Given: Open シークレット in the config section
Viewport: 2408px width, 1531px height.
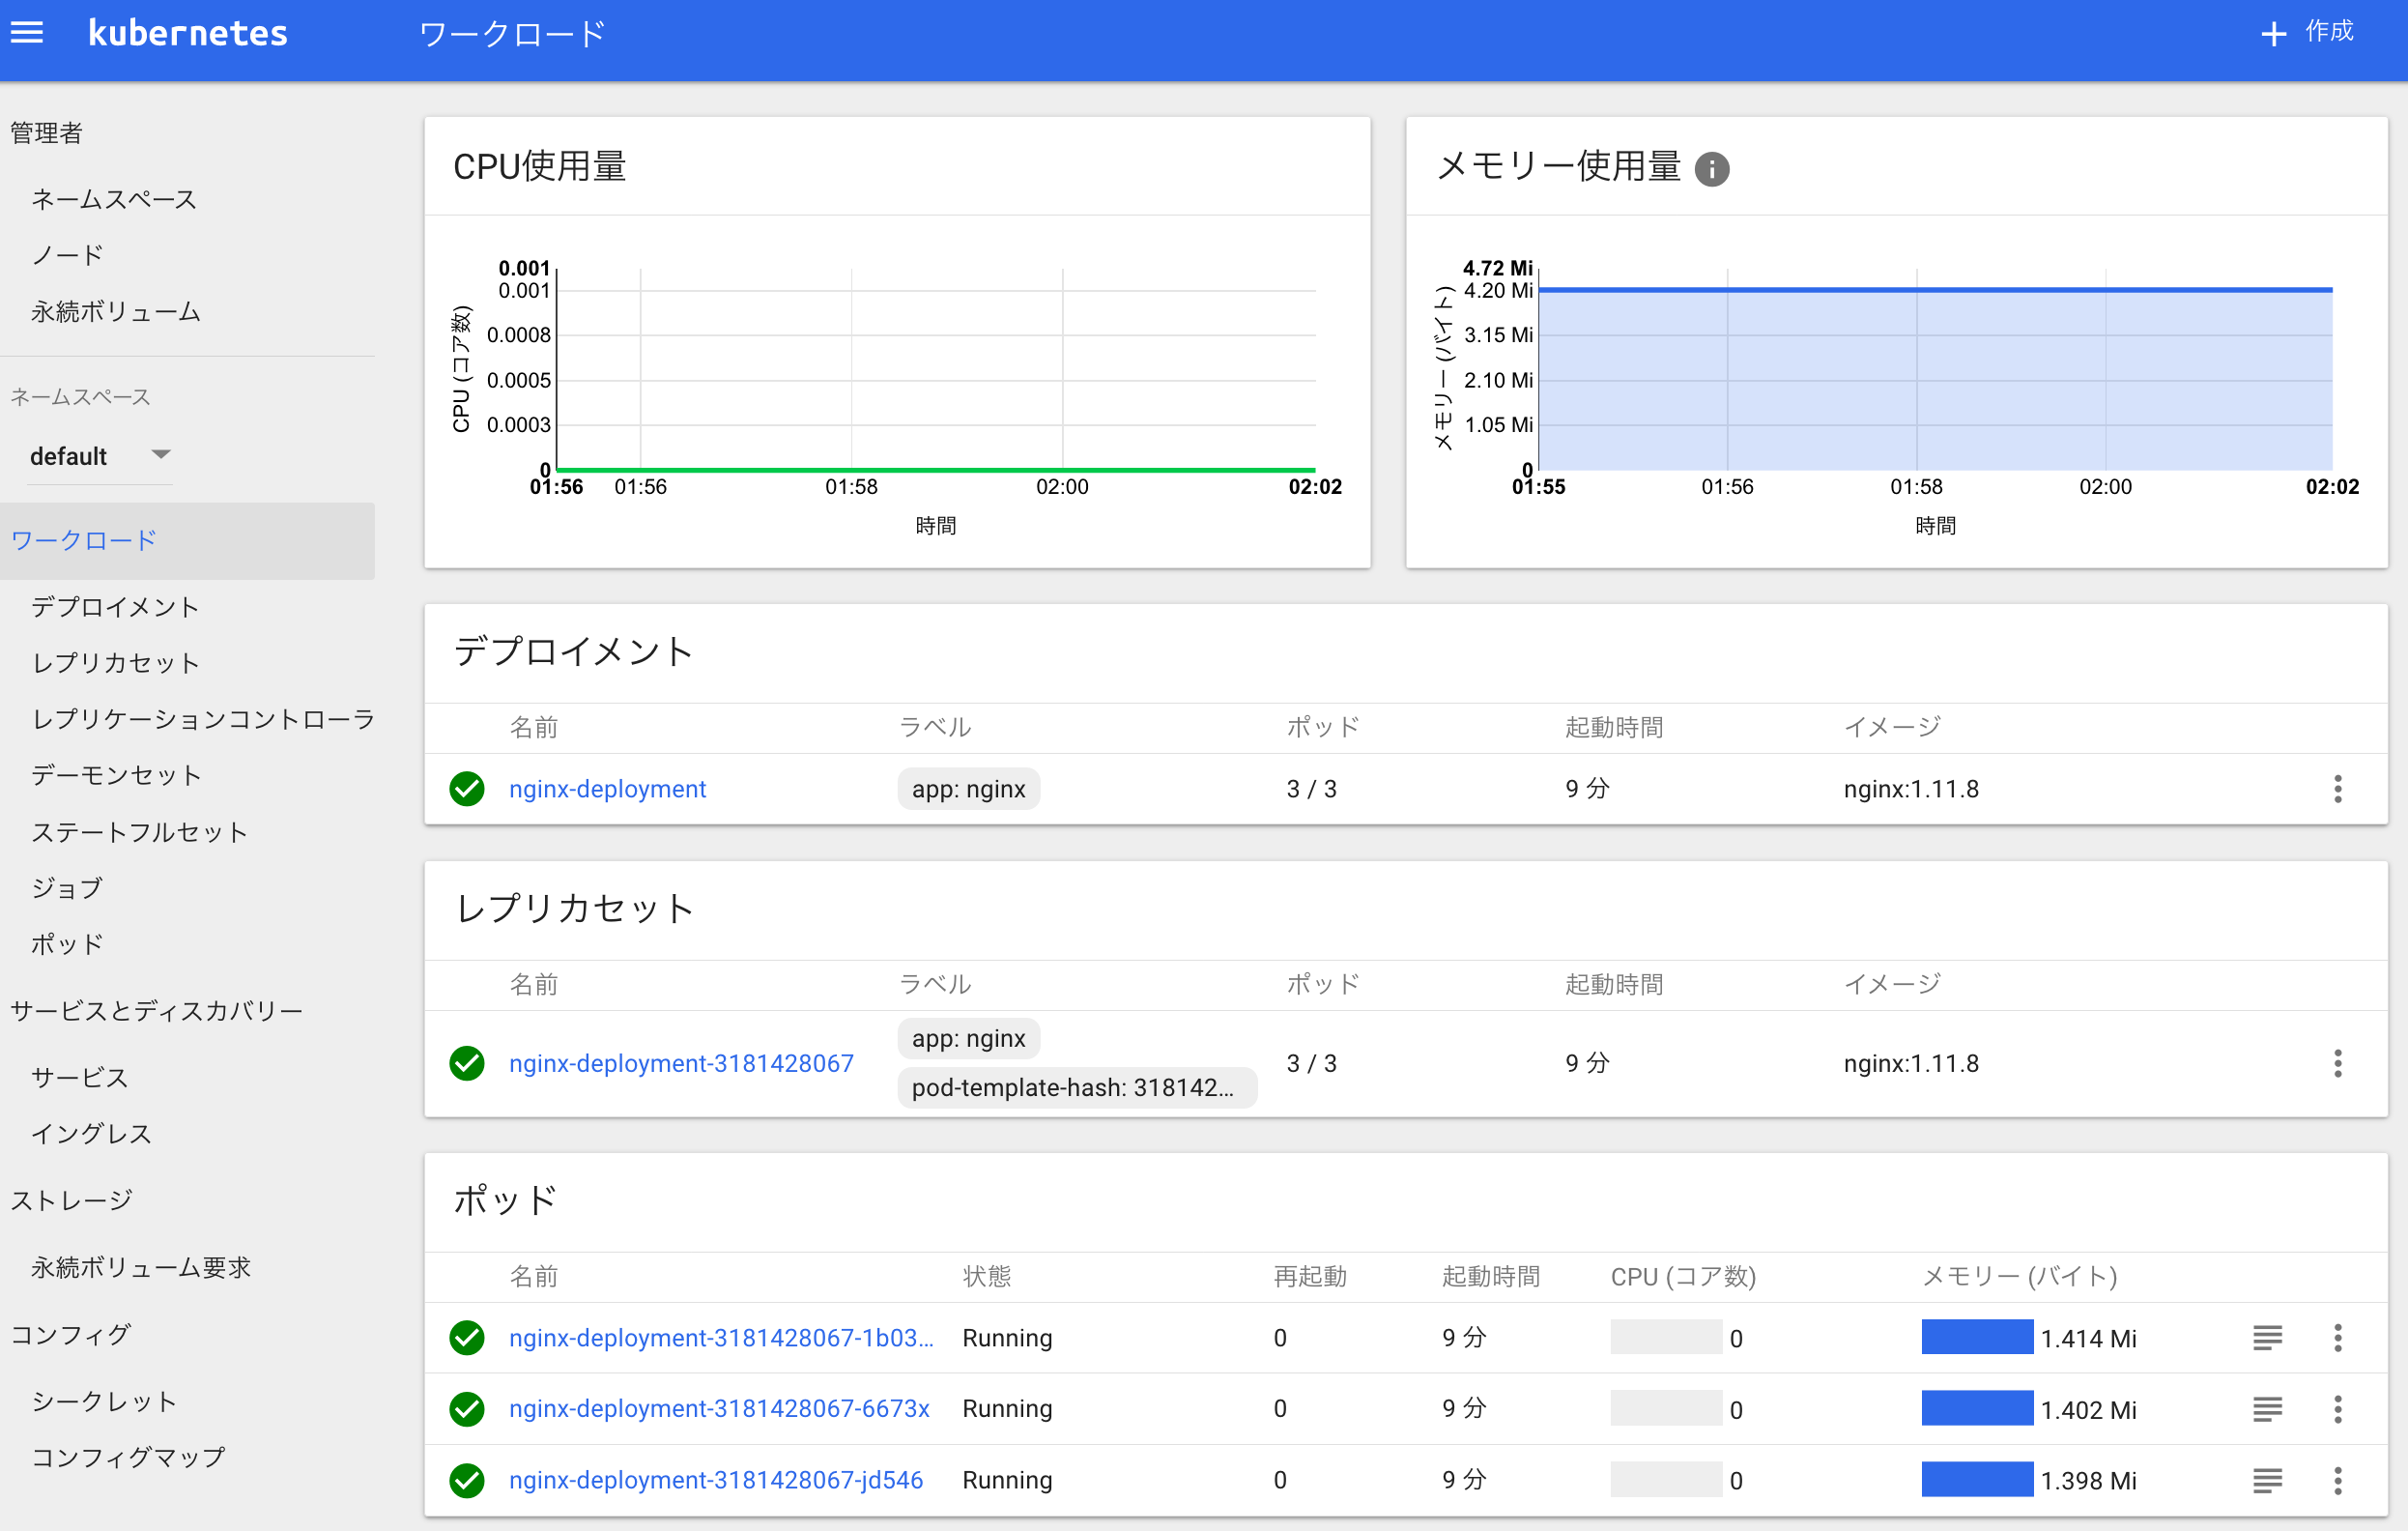Looking at the screenshot, I should pos(104,1401).
